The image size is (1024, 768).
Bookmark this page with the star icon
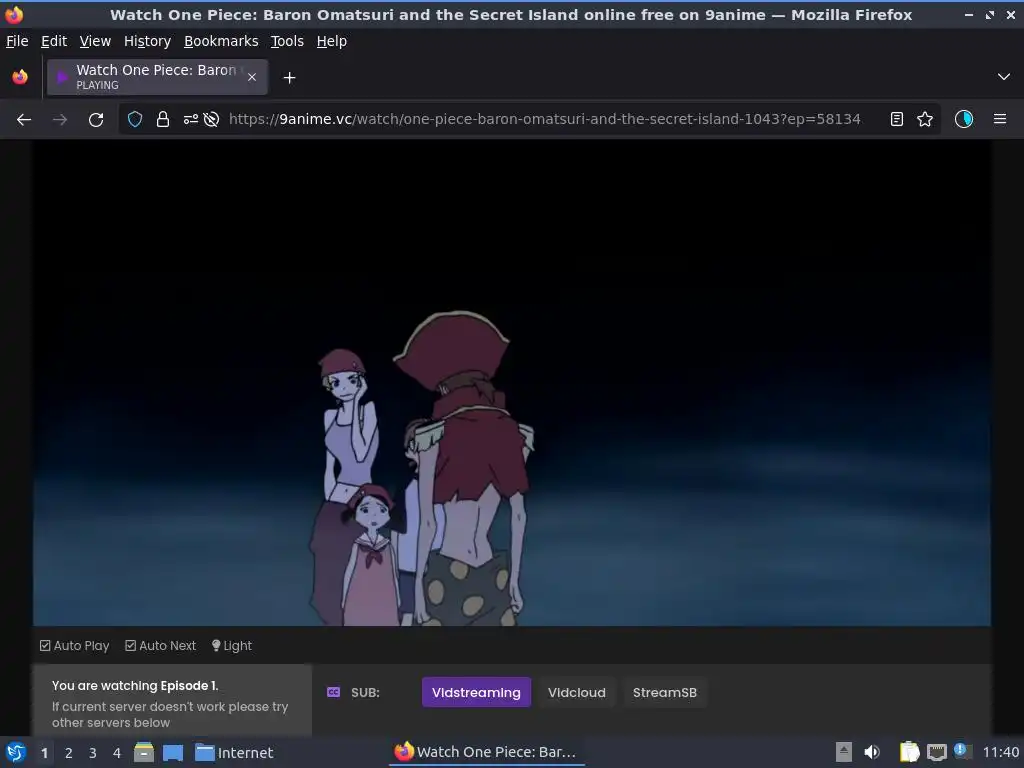[925, 119]
